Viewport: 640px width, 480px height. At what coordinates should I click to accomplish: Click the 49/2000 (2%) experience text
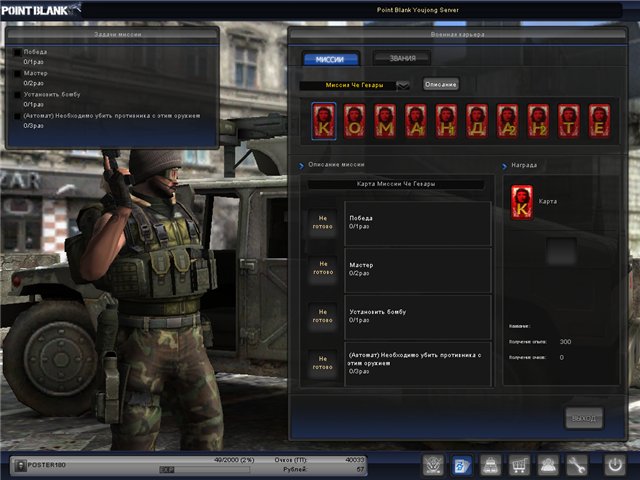click(234, 460)
